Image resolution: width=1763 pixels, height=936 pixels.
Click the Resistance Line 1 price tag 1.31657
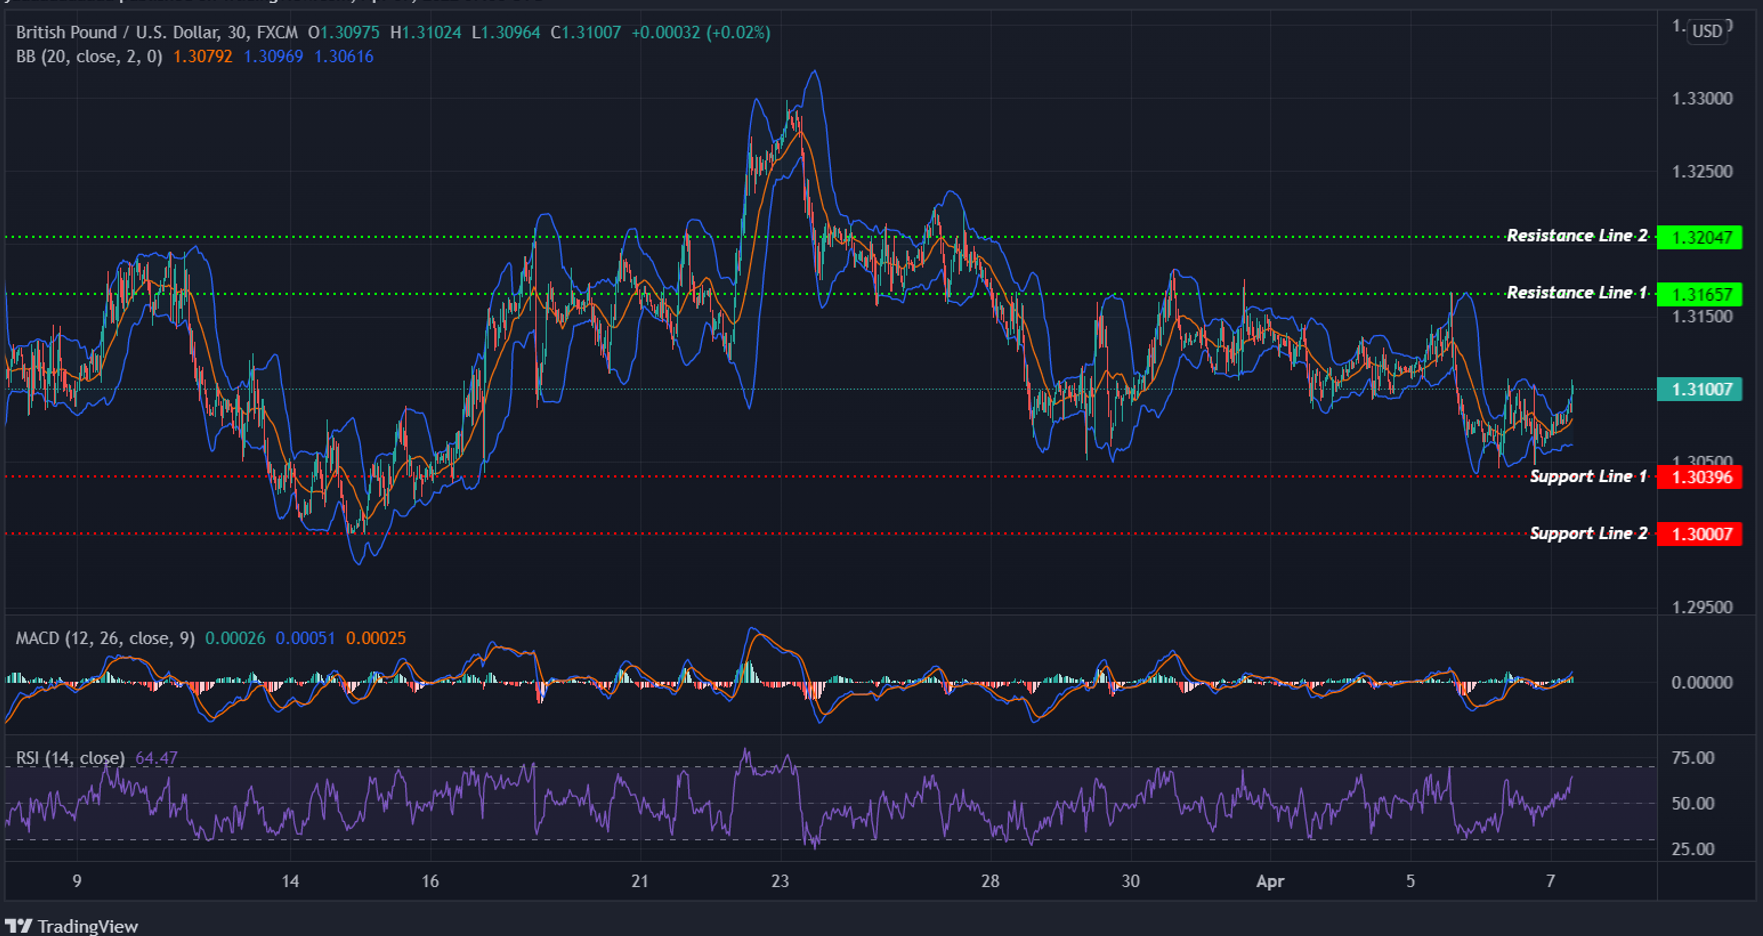coord(1700,294)
